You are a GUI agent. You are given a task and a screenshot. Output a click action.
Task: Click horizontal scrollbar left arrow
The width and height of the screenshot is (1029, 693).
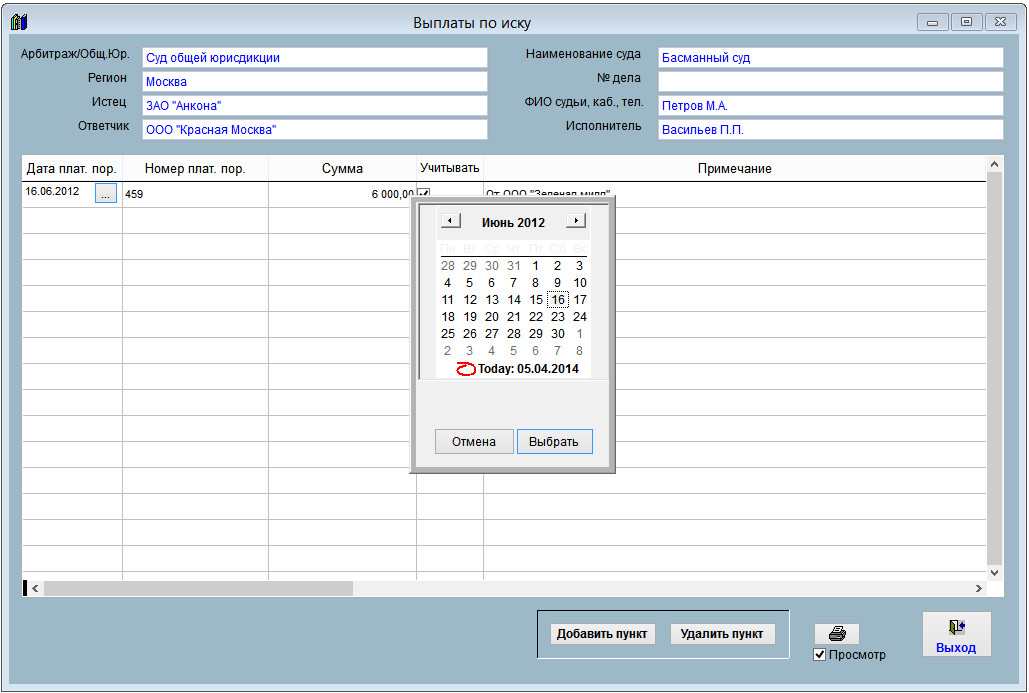(35, 589)
